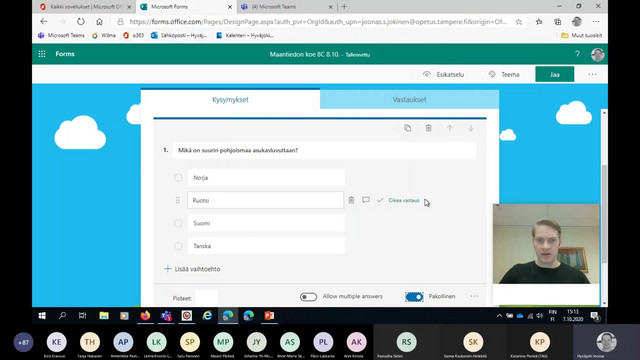Add option with Lisää vaihtoehto
Viewport: 640px width, 360px height.
point(192,269)
